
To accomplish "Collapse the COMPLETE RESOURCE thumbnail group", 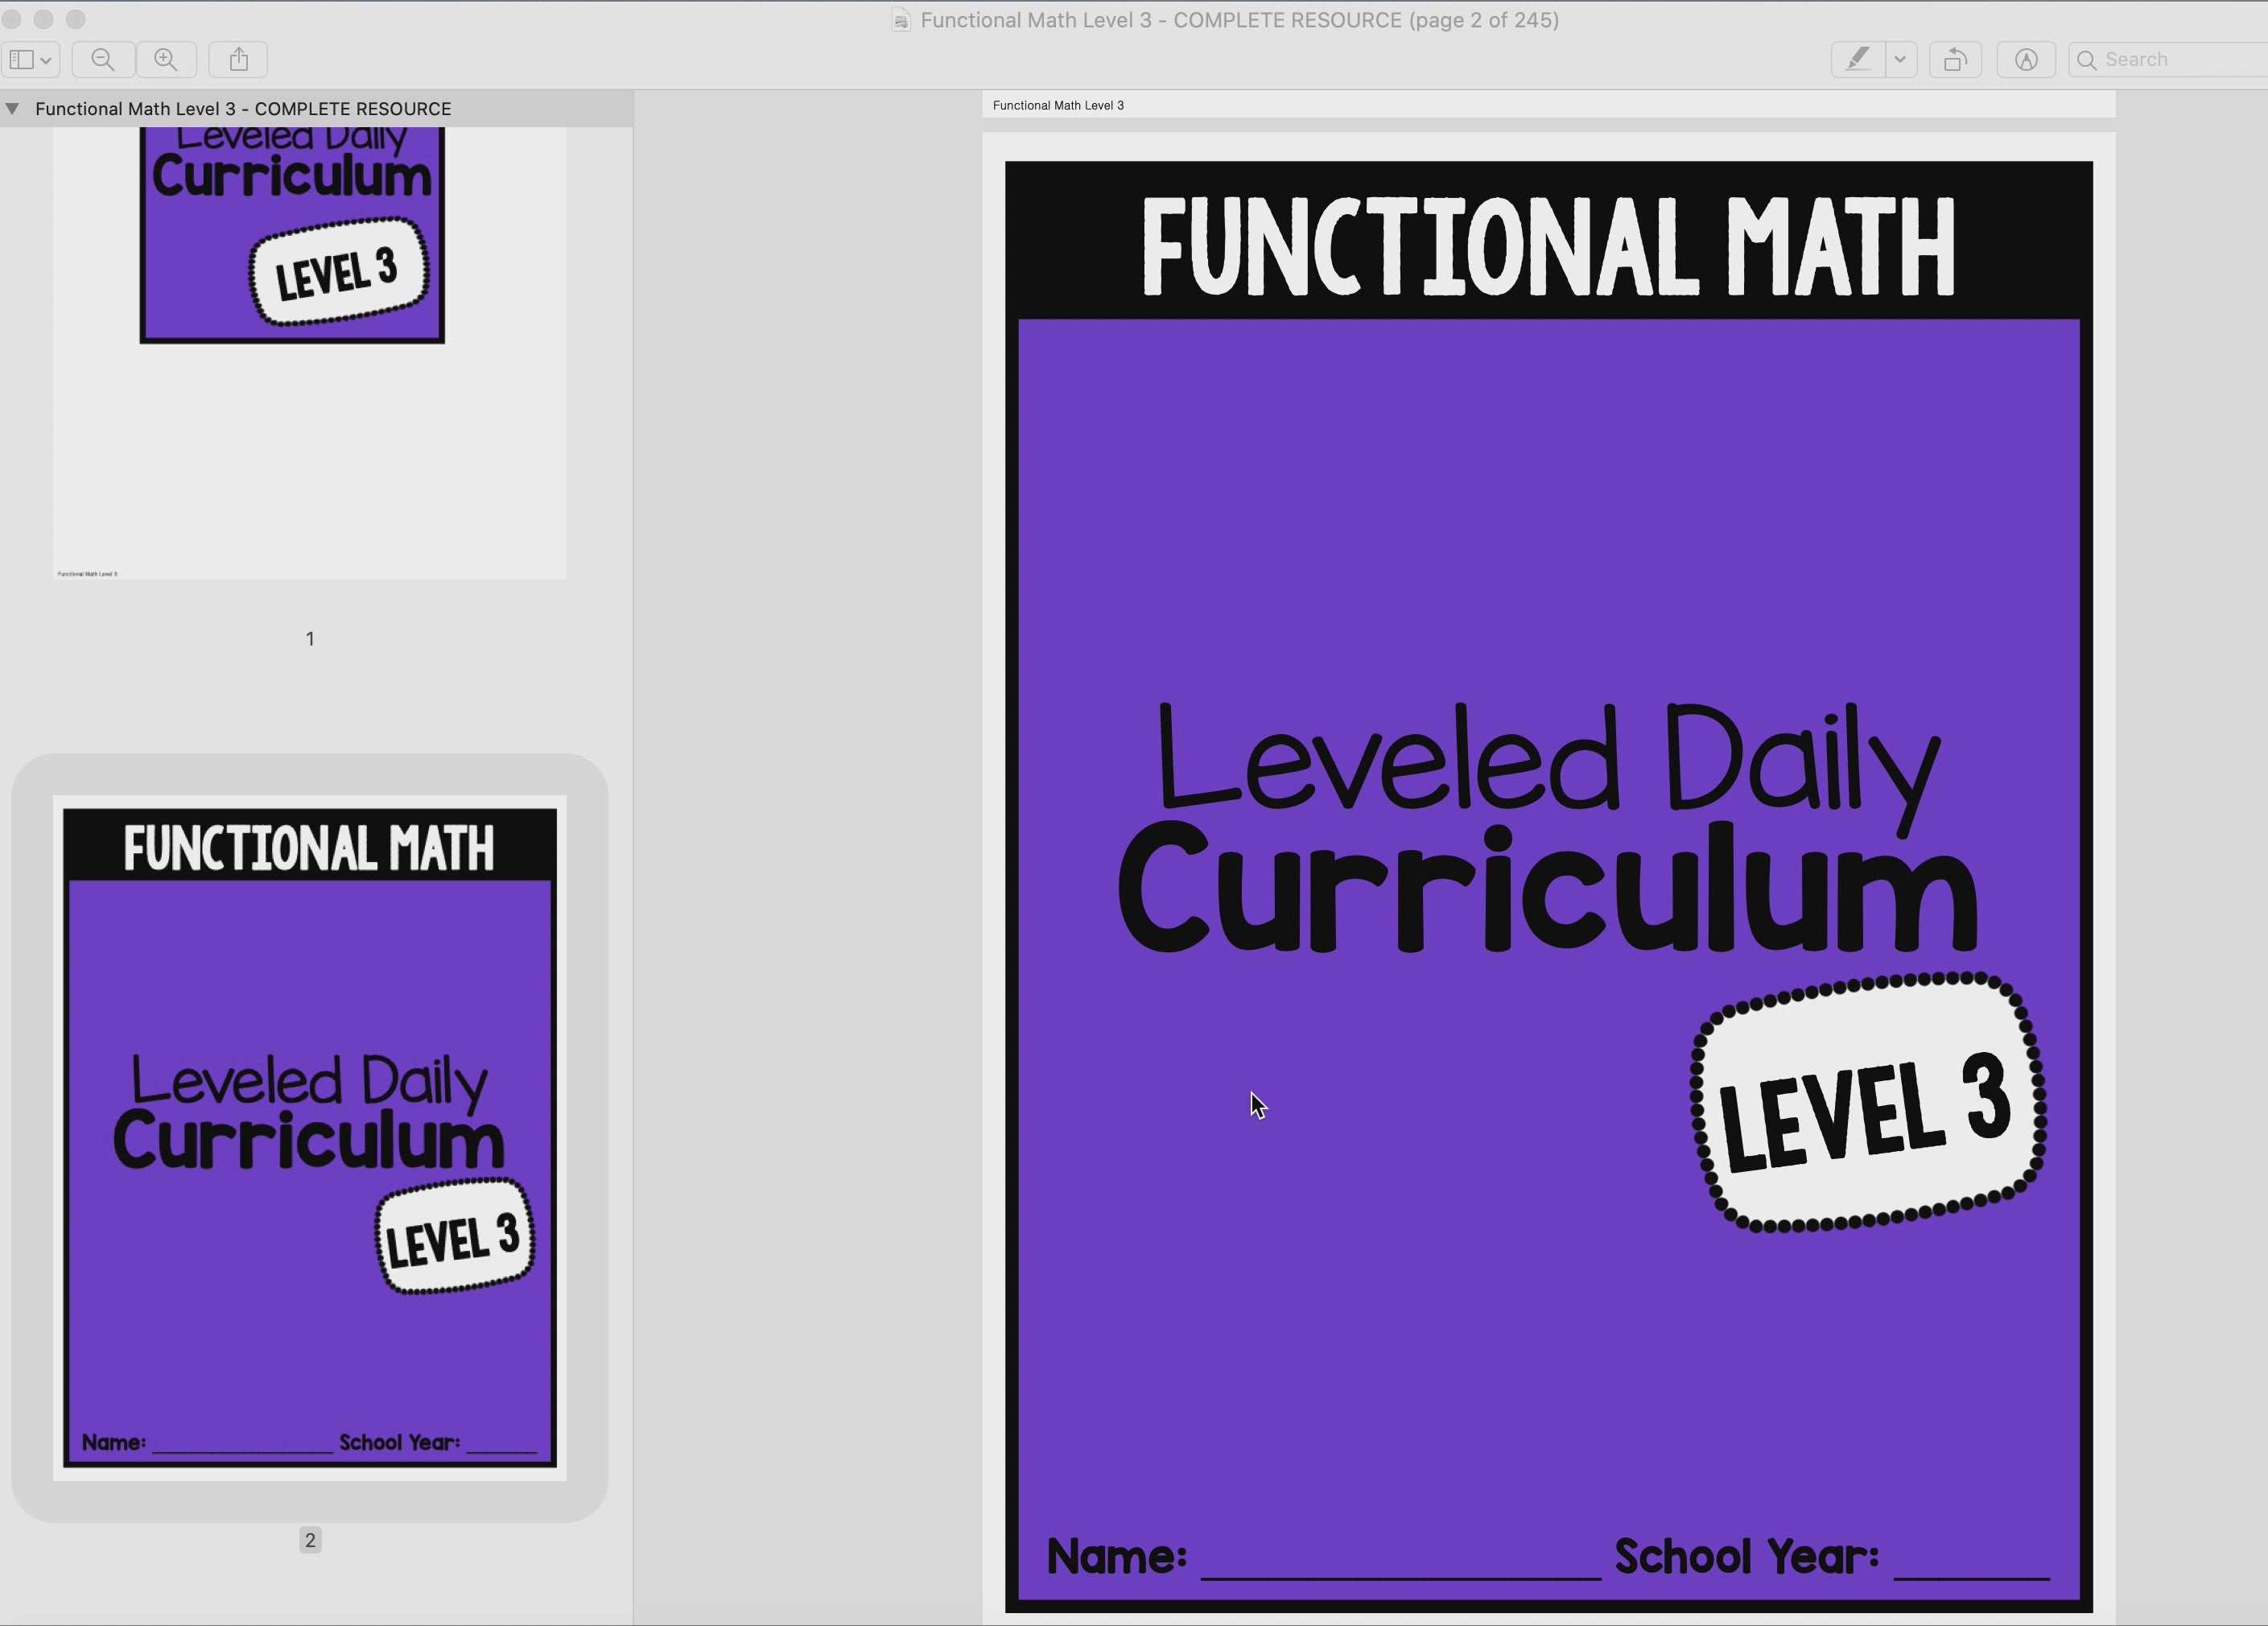I will pos(13,109).
